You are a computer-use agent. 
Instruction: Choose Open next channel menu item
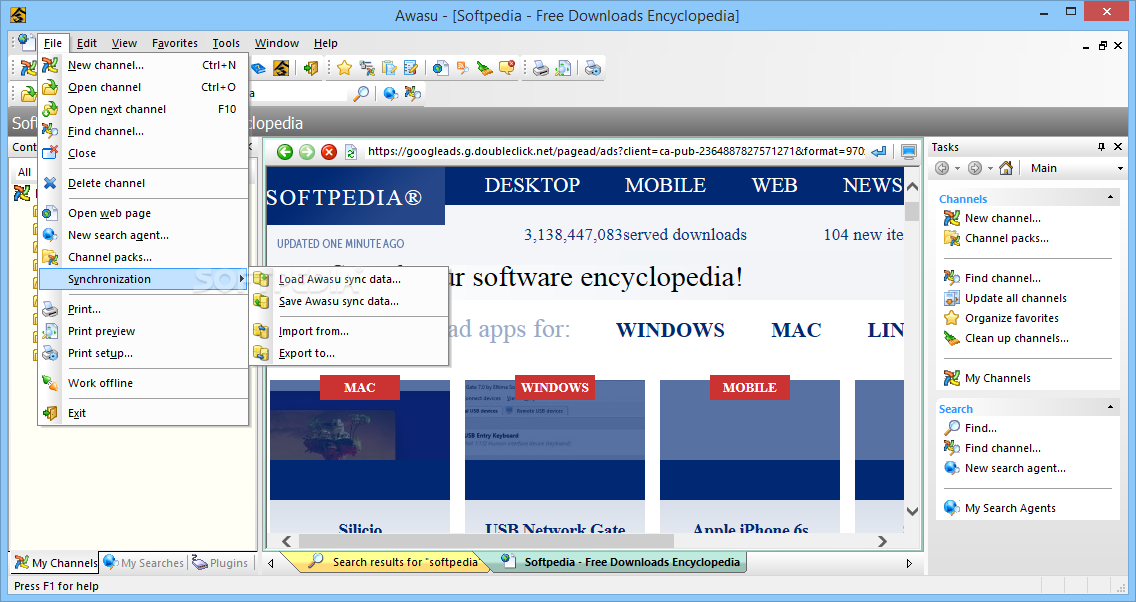(x=143, y=109)
